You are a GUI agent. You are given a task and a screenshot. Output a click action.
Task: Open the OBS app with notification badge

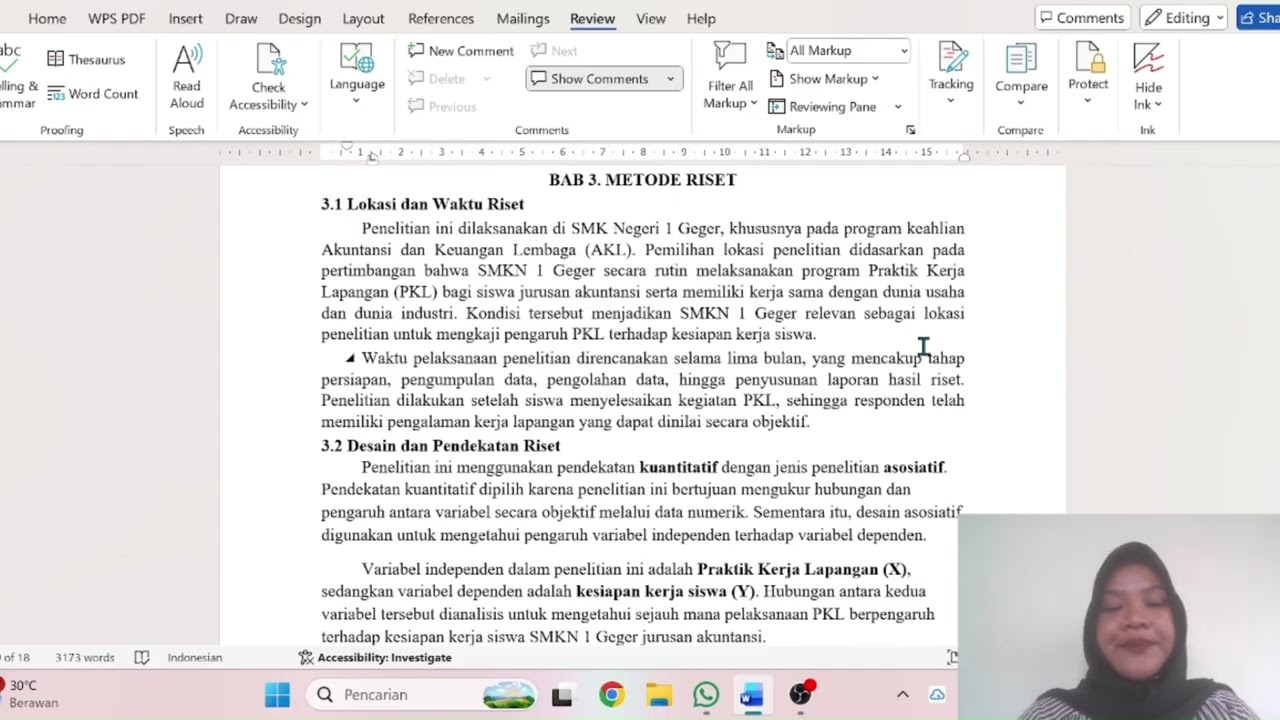point(800,695)
